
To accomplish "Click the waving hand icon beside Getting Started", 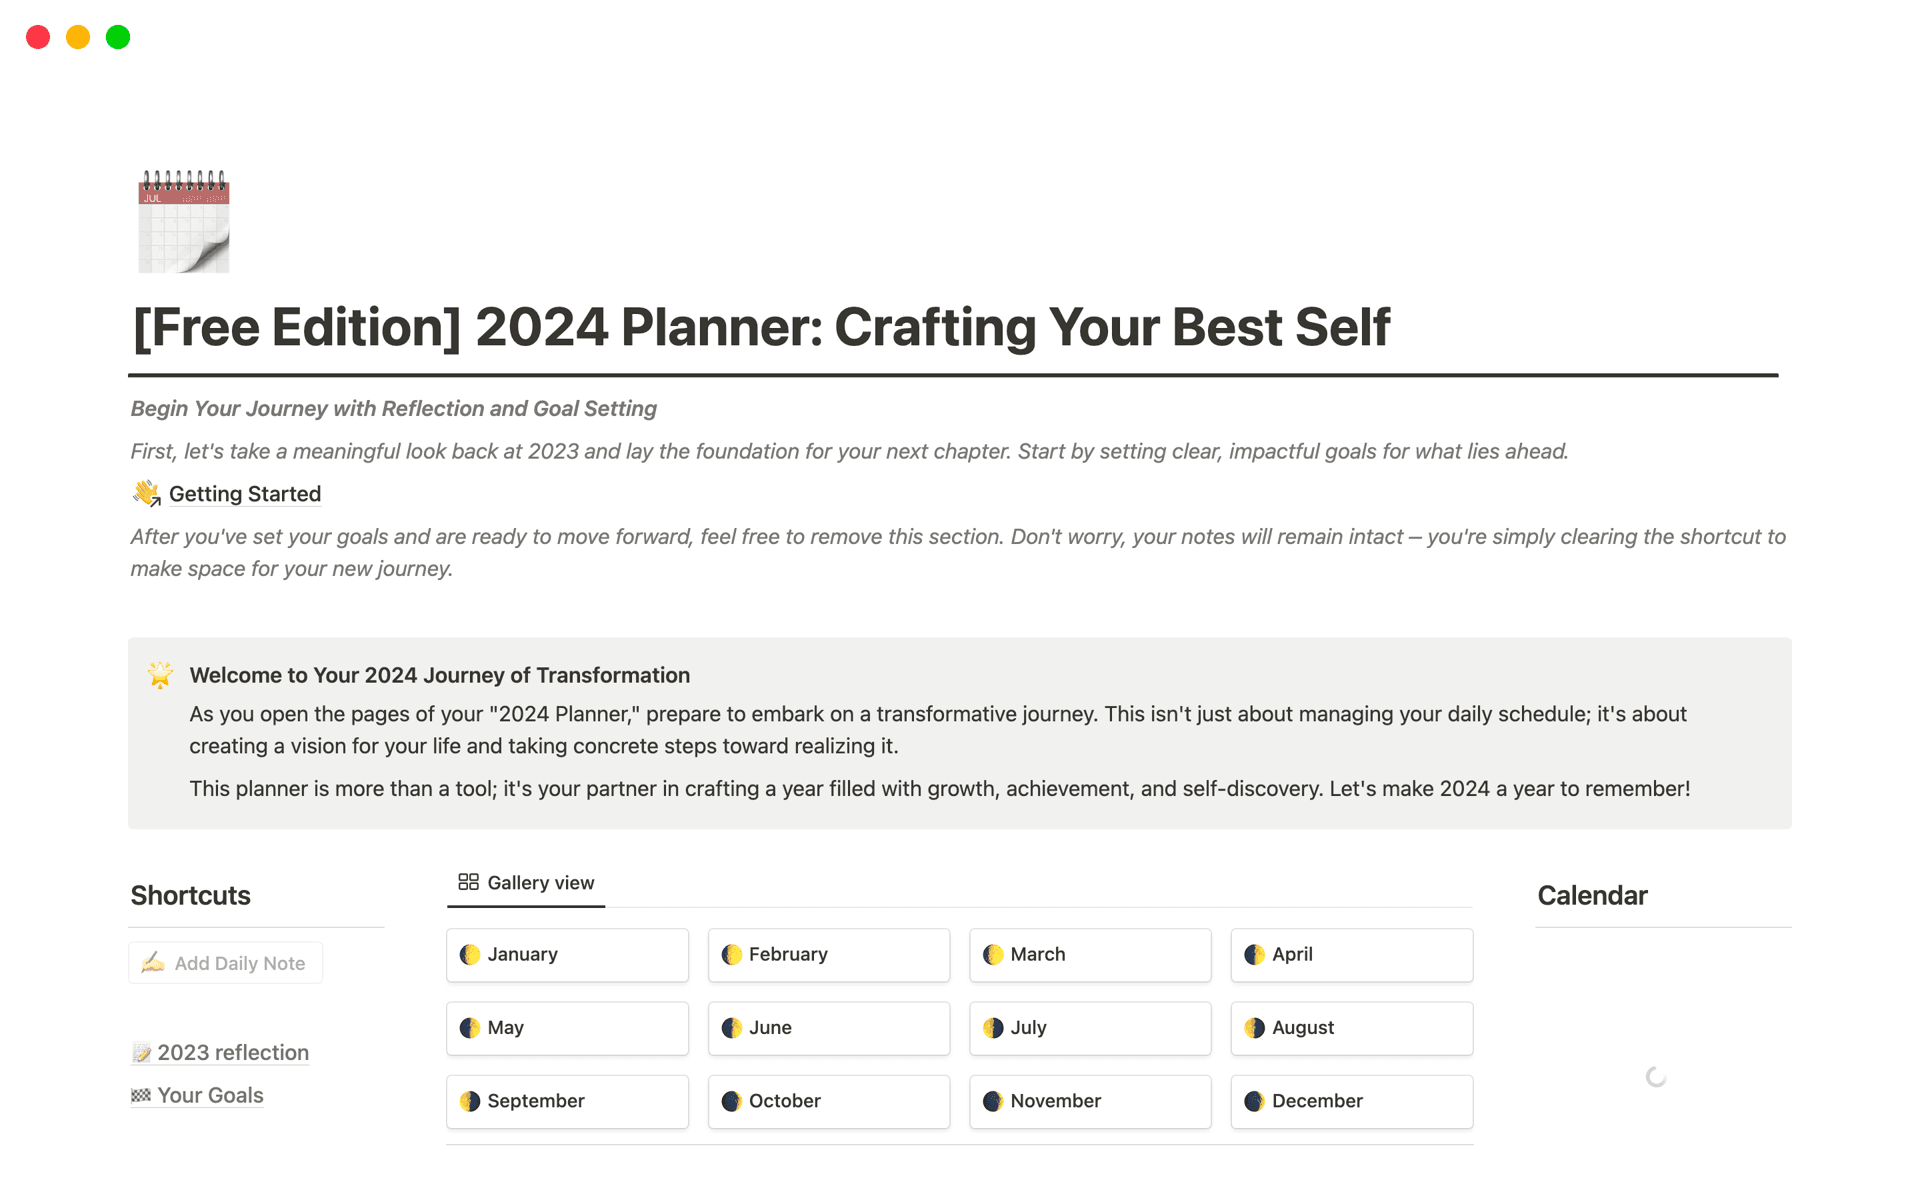I will click(146, 493).
